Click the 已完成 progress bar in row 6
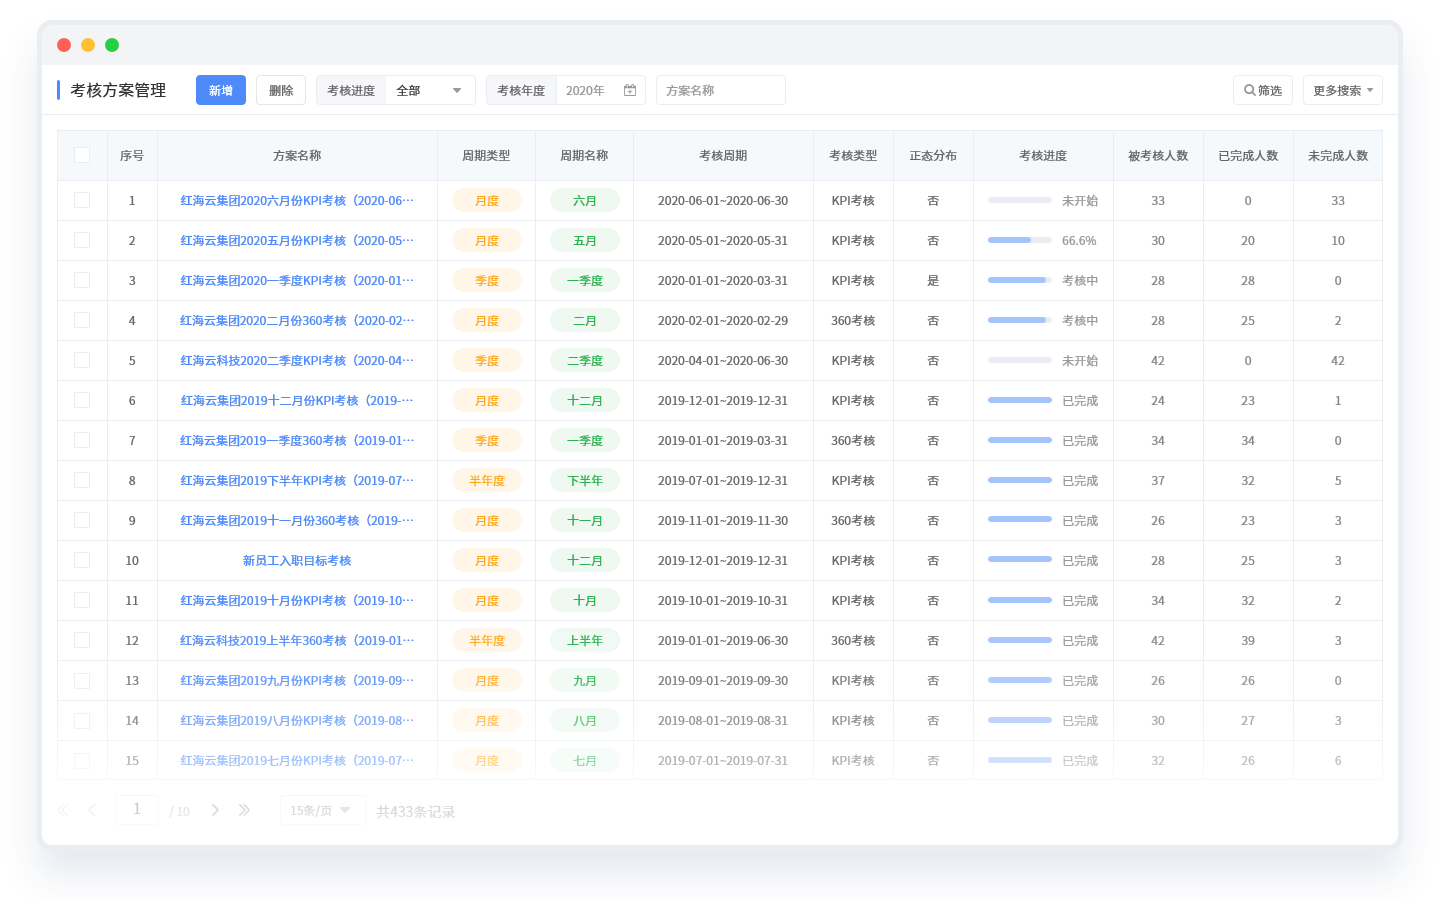This screenshot has height=900, width=1440. click(x=1020, y=400)
